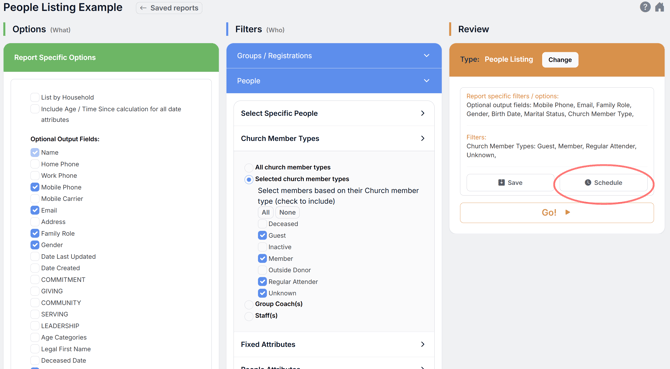Viewport: 670px width, 369px height.
Task: Uncheck the Mobile Phone output field
Action: pyautogui.click(x=35, y=187)
